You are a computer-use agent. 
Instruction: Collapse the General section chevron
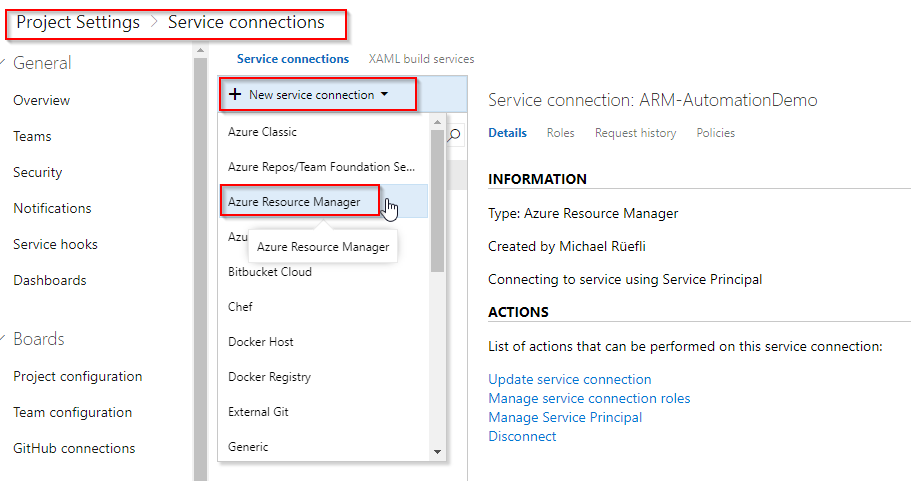click(3, 62)
